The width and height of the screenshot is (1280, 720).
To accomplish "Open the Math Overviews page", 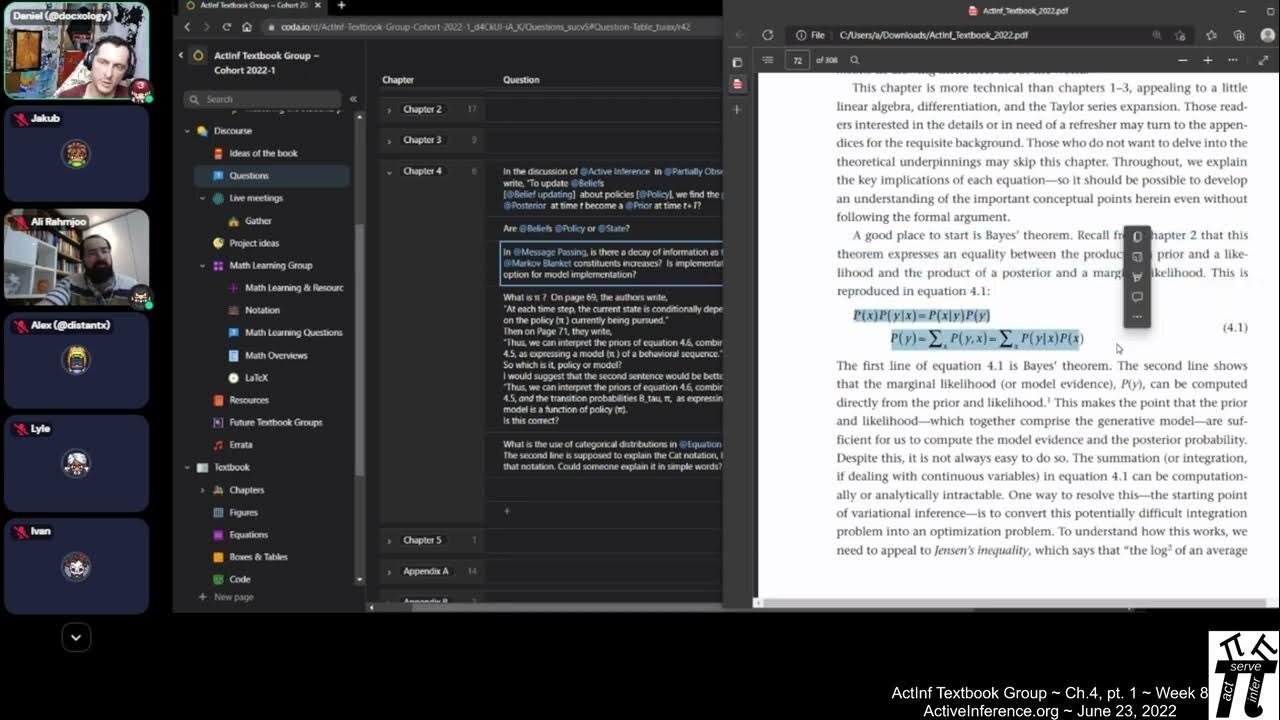I will 276,355.
